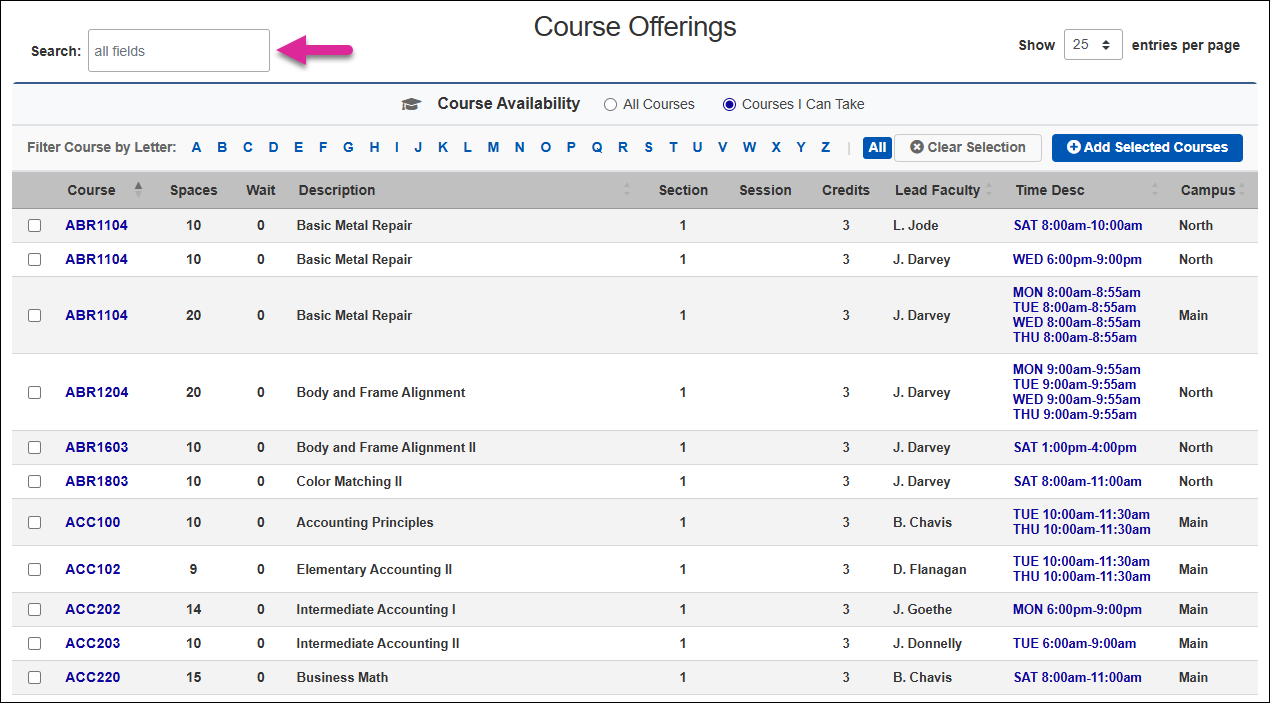The width and height of the screenshot is (1270, 703).
Task: Click the Body and Frame Alignment II description
Action: [x=386, y=447]
